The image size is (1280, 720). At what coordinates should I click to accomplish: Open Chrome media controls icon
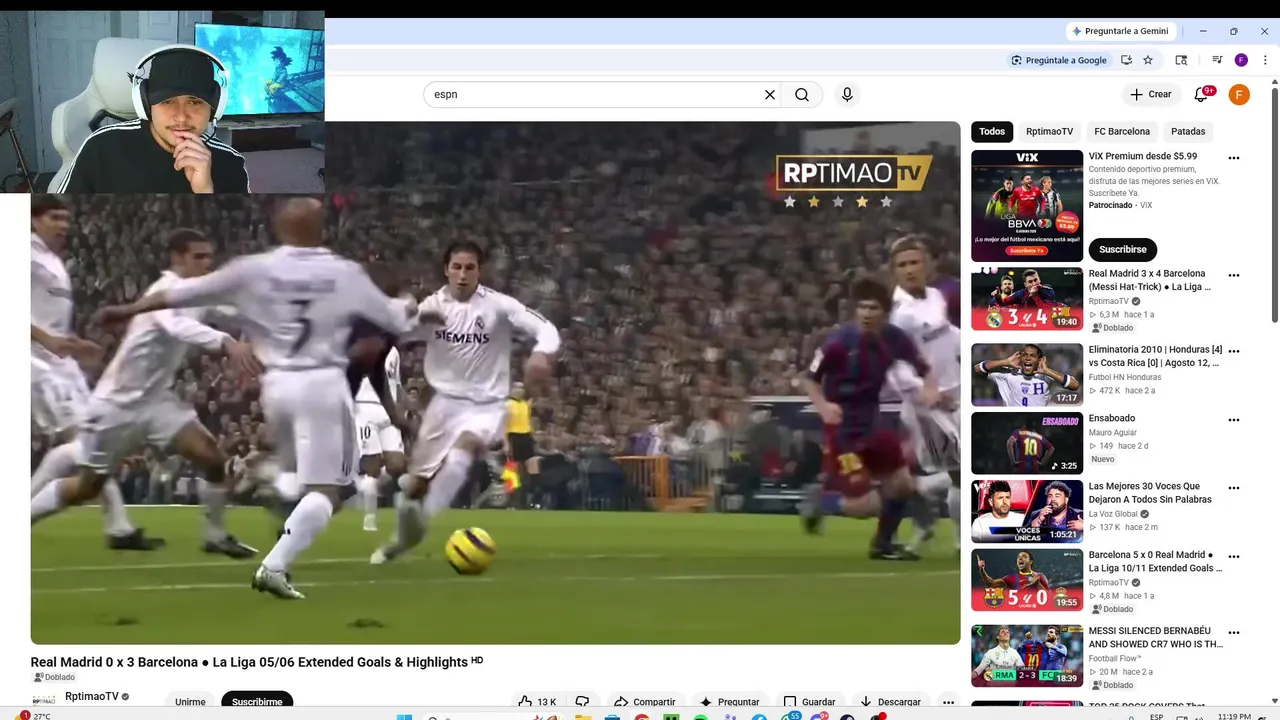pyautogui.click(x=1217, y=60)
